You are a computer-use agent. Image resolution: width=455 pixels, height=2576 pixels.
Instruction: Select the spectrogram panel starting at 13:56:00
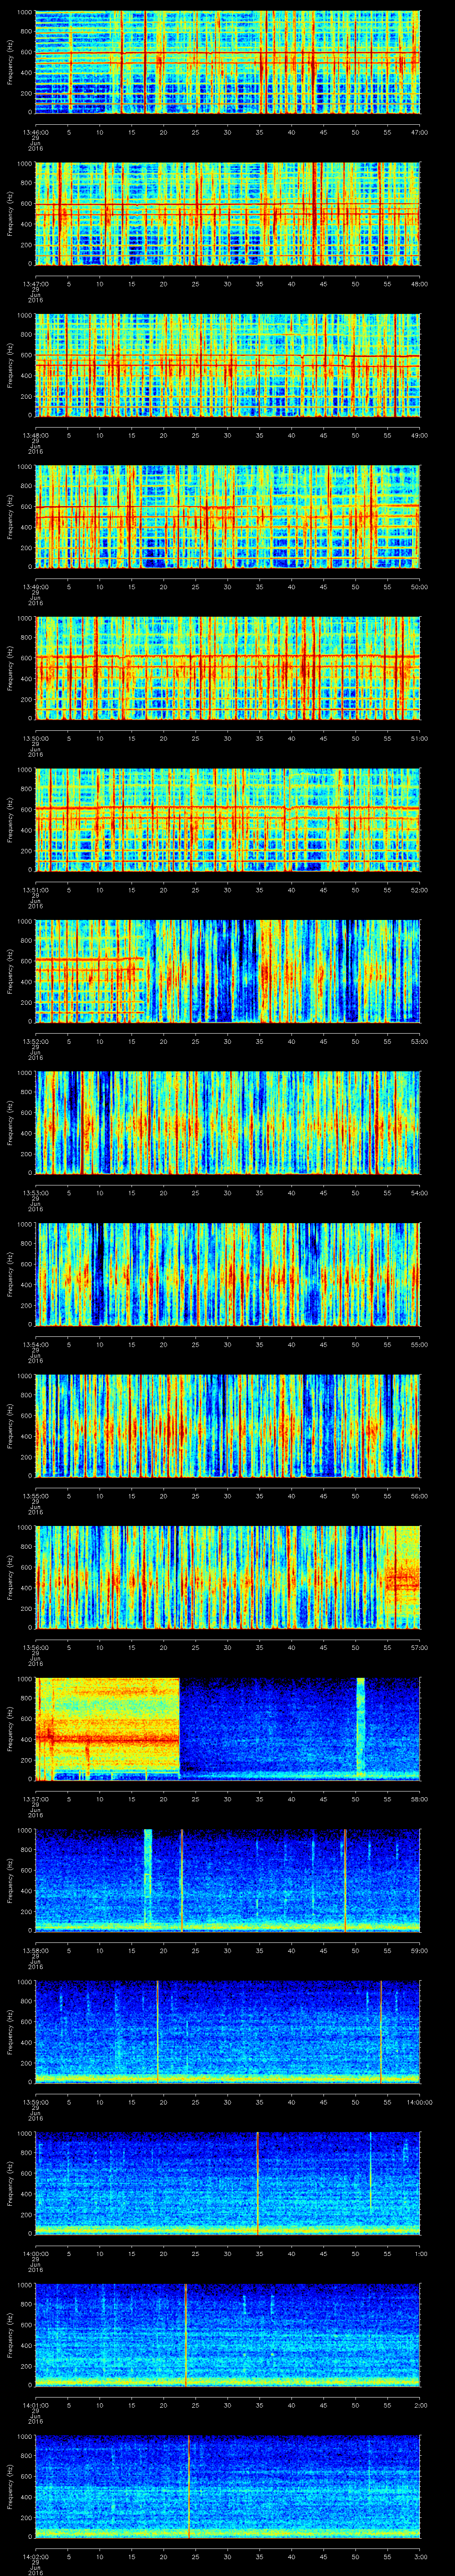[x=228, y=1578]
